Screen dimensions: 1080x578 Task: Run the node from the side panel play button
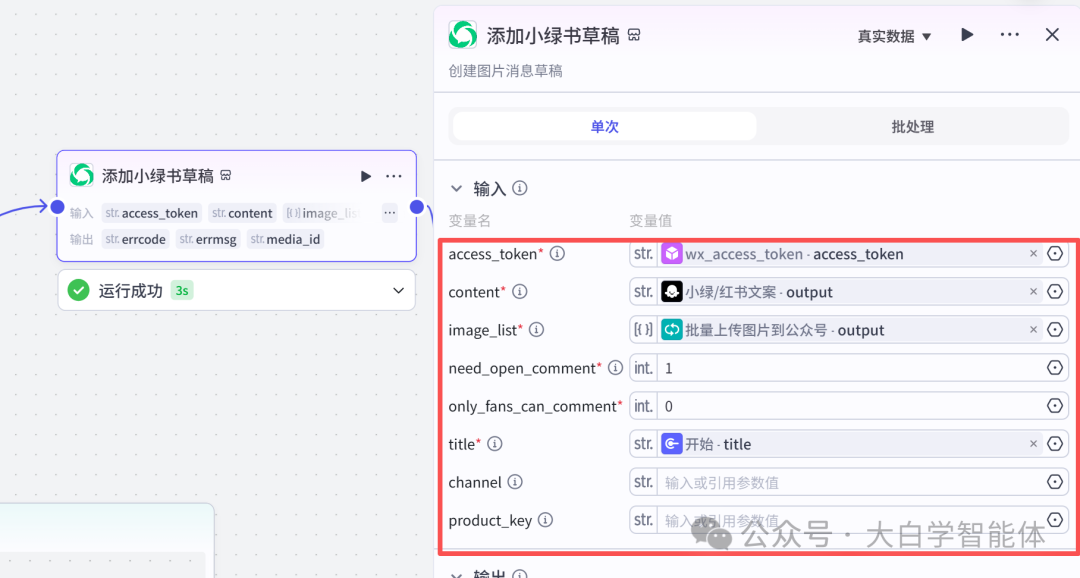[x=967, y=34]
